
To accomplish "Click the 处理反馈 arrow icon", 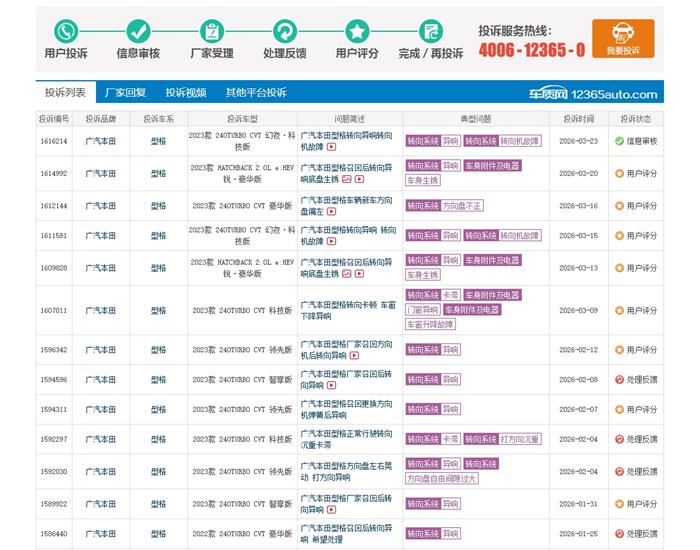I will coord(284,31).
